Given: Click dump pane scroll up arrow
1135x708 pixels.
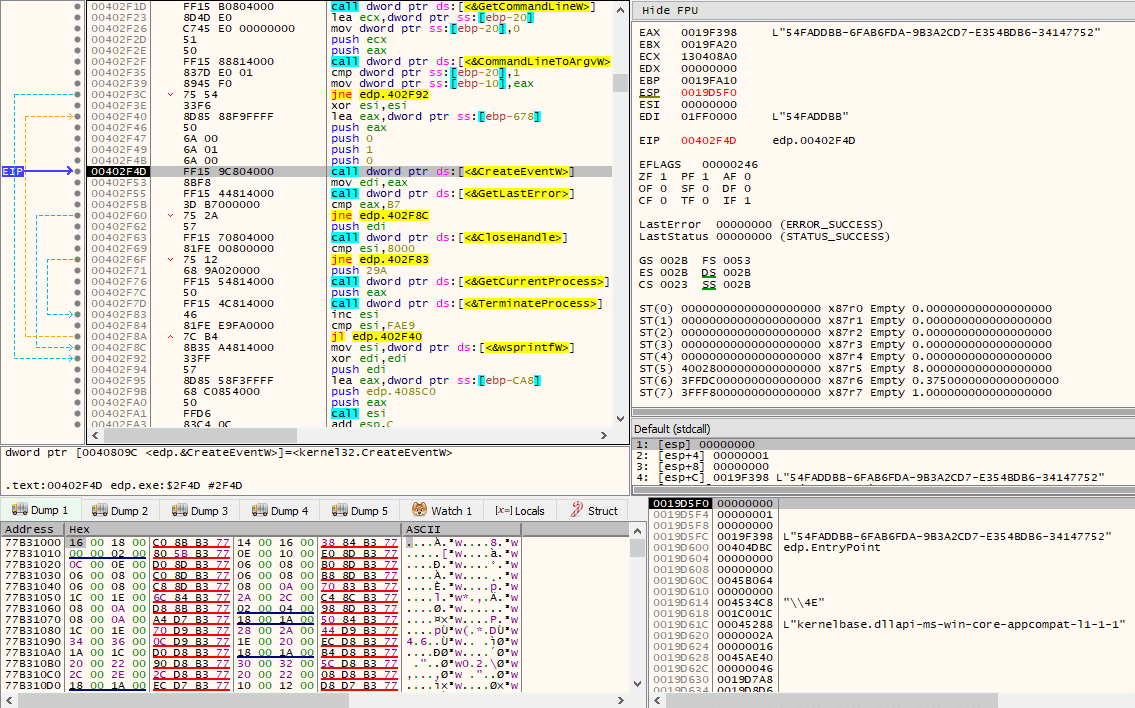Looking at the screenshot, I should point(637,531).
